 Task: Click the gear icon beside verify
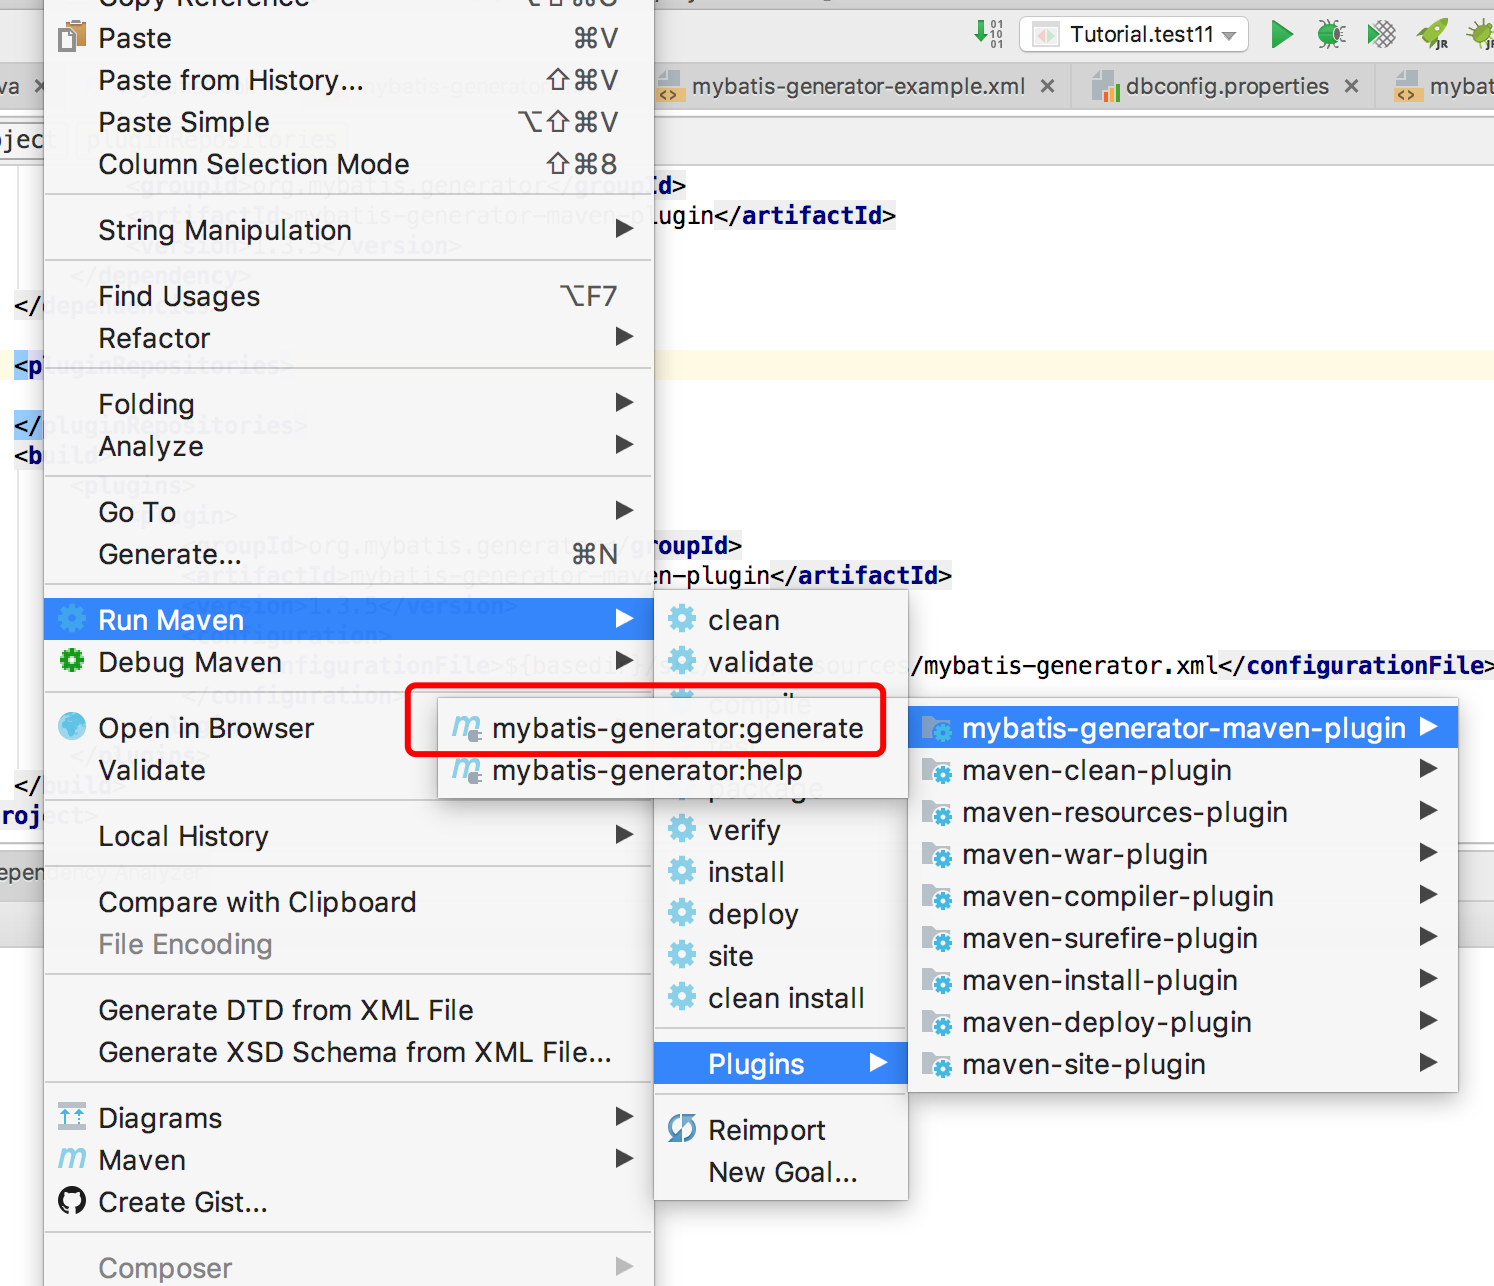682,829
